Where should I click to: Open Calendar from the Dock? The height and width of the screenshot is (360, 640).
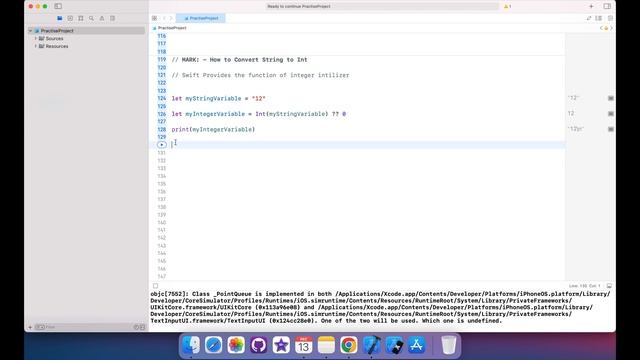(304, 345)
